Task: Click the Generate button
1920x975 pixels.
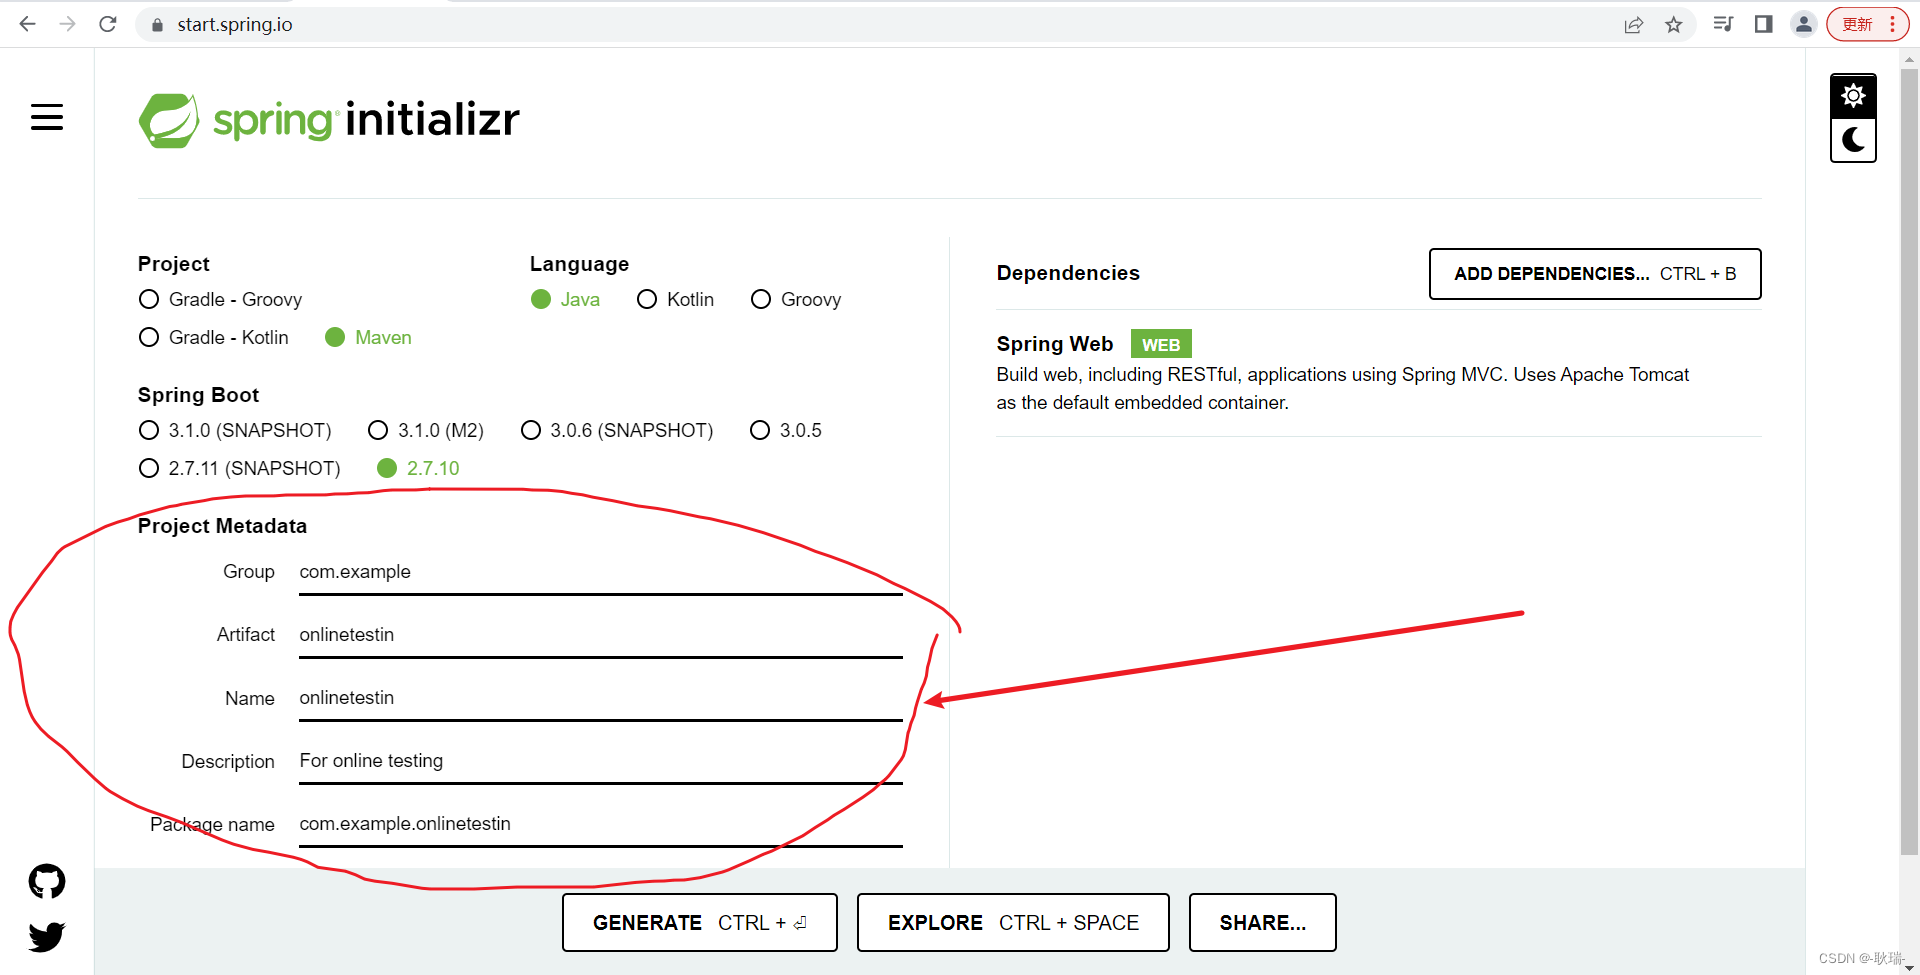Action: pos(700,922)
